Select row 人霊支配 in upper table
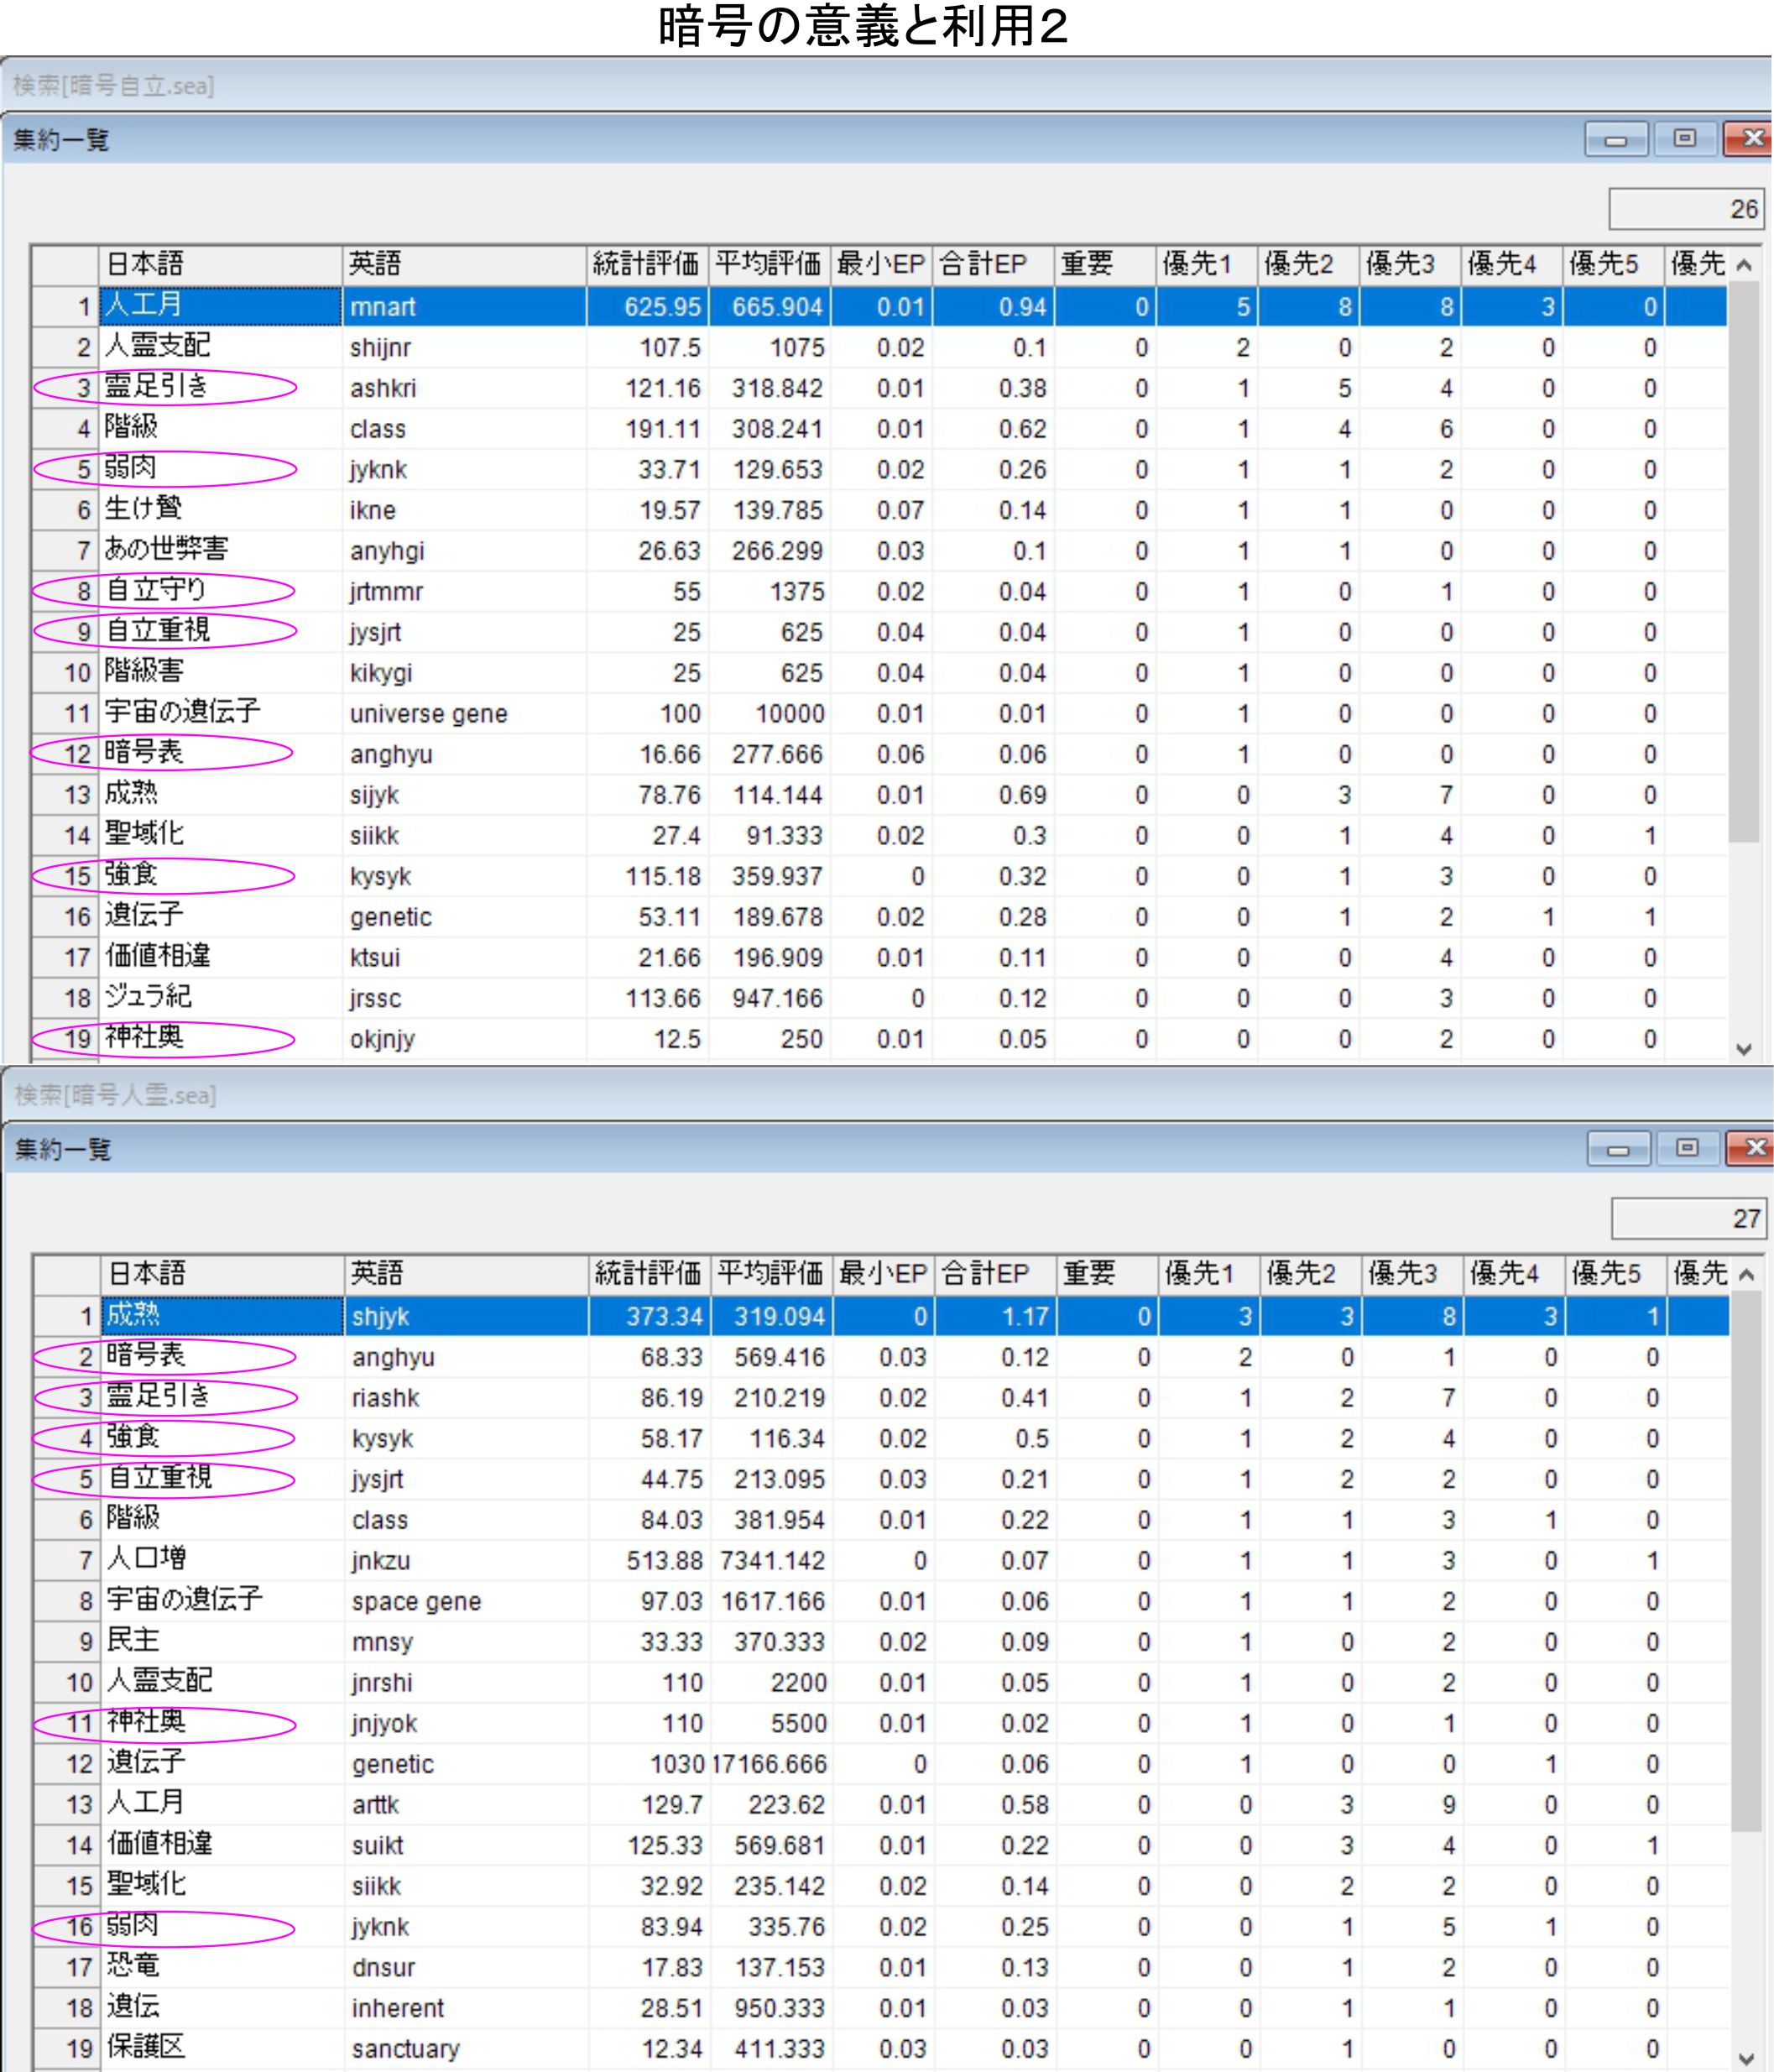 click(x=158, y=347)
